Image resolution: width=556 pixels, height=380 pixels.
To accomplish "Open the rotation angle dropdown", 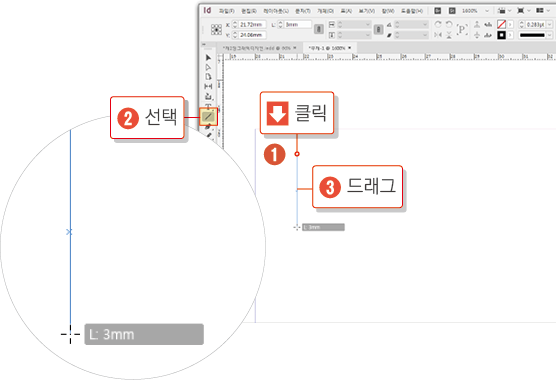I will point(425,24).
